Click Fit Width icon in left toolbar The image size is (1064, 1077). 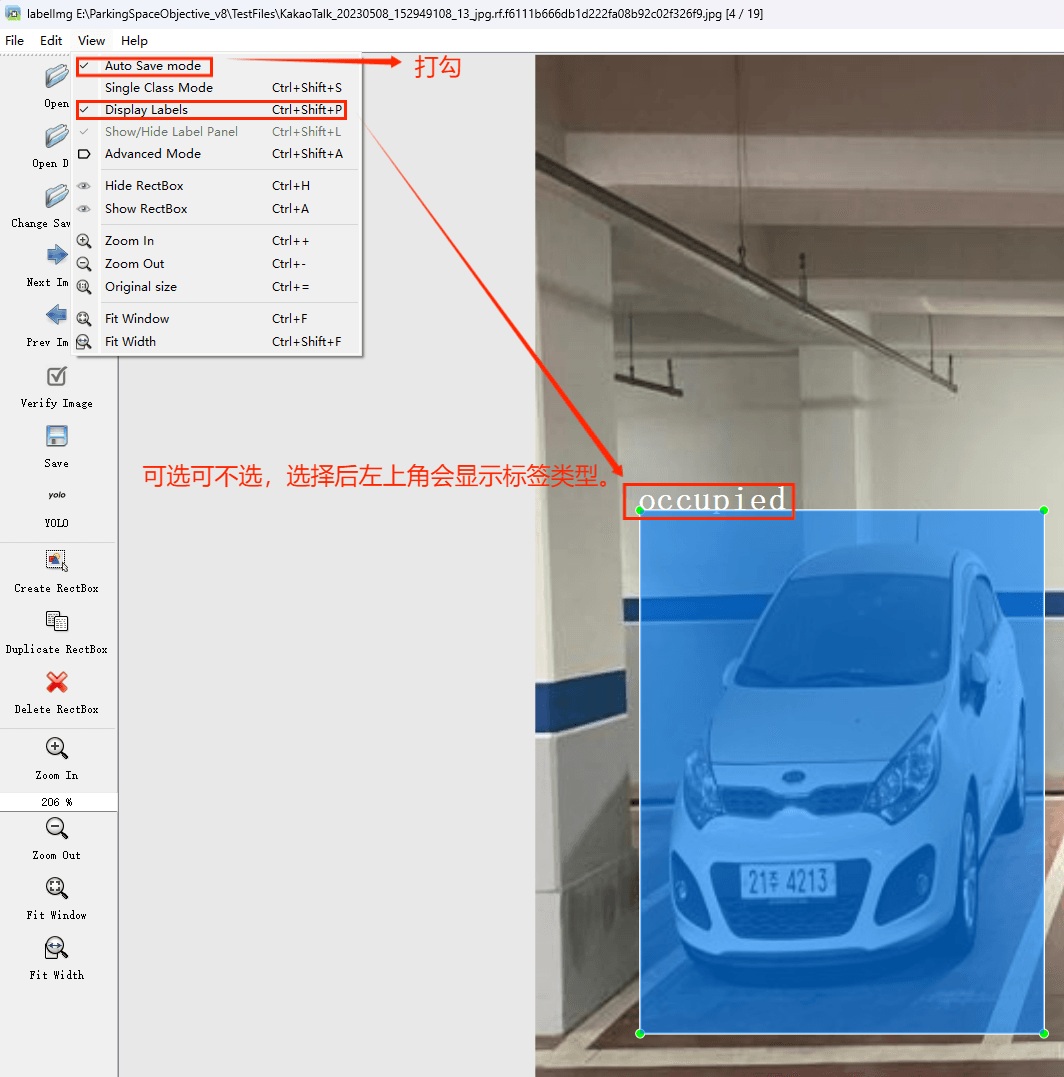[x=57, y=948]
